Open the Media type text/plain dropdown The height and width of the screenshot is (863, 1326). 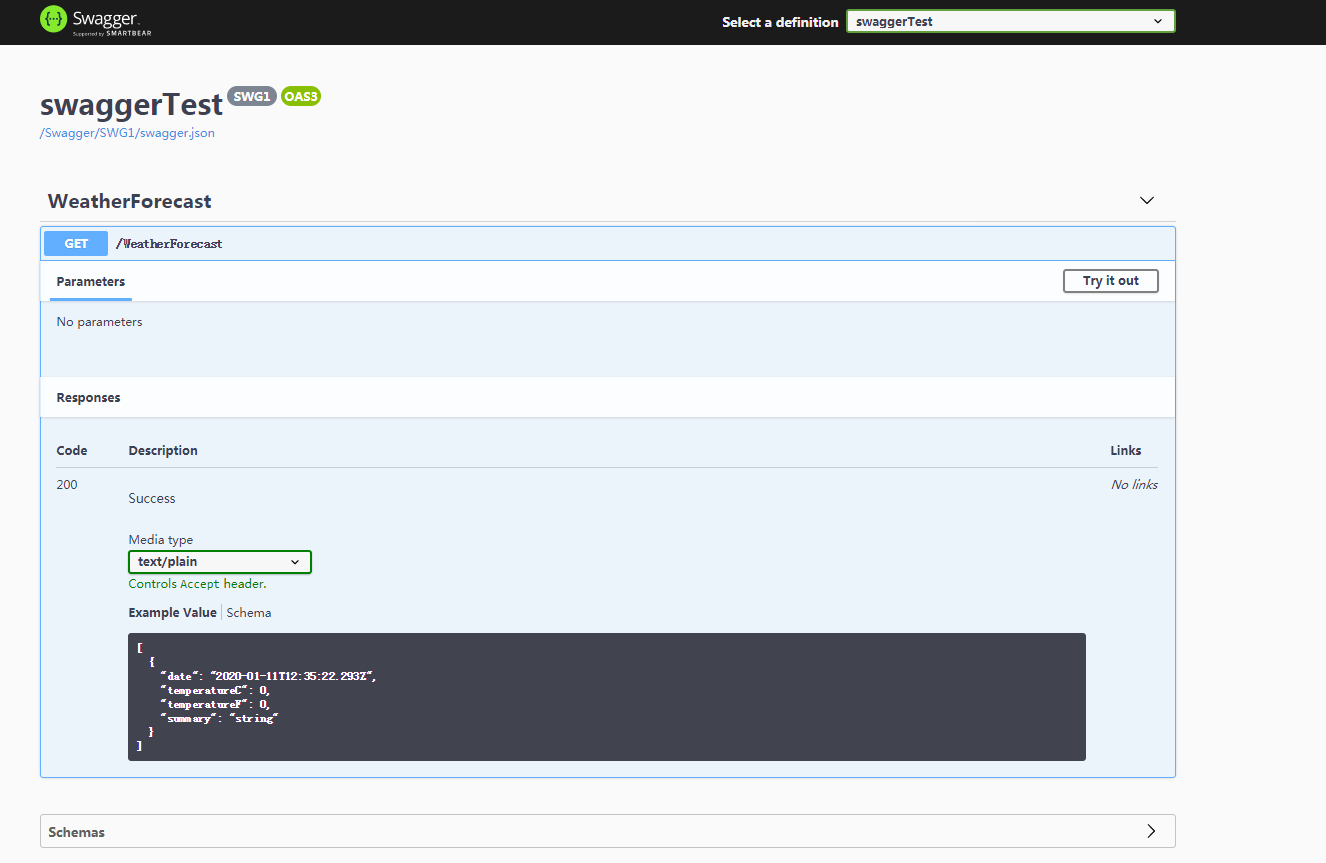click(220, 562)
